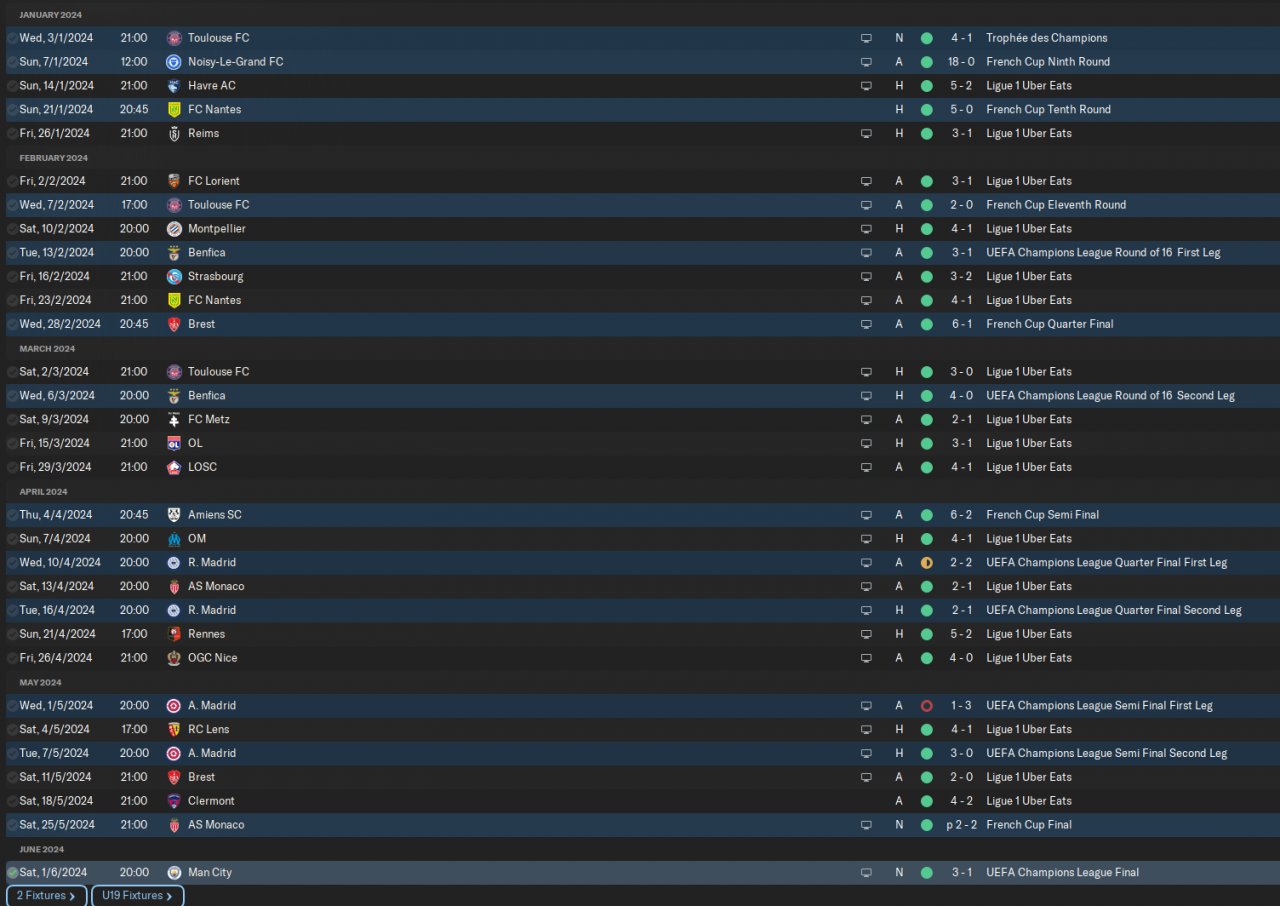Click the French Cup Quarter Final competition name
The width and height of the screenshot is (1280, 906).
click(x=1050, y=324)
